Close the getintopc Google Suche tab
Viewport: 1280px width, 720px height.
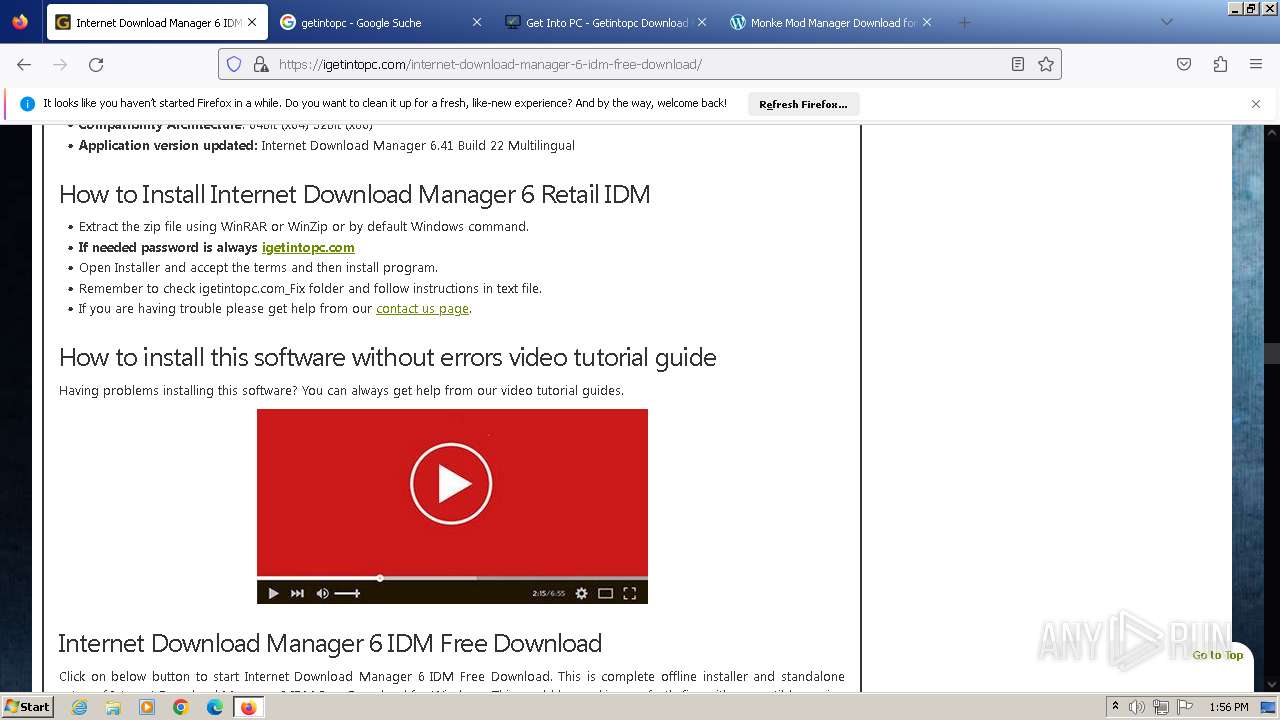(x=477, y=22)
